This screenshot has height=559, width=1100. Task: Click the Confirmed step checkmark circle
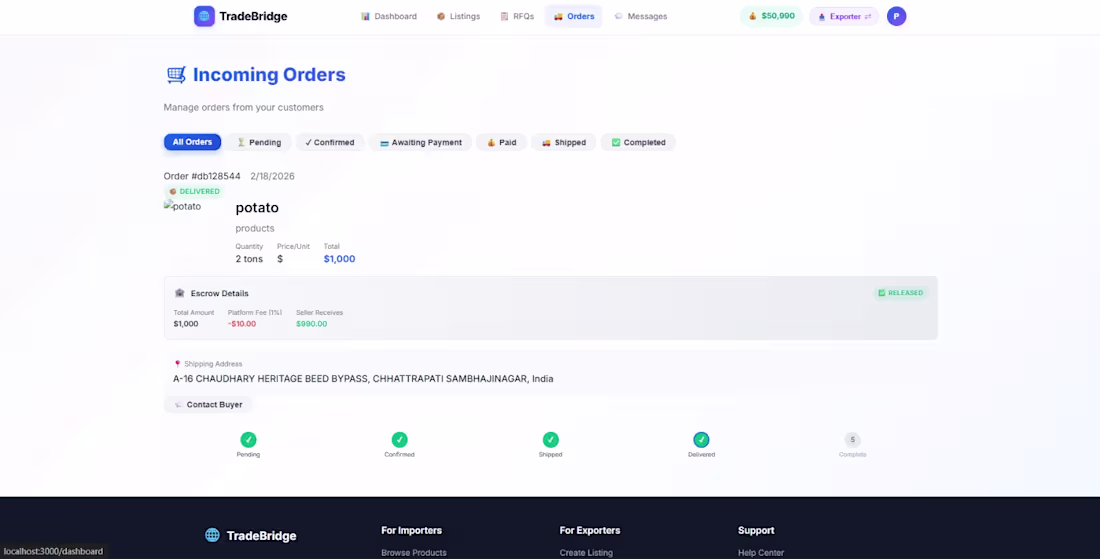[x=399, y=440]
